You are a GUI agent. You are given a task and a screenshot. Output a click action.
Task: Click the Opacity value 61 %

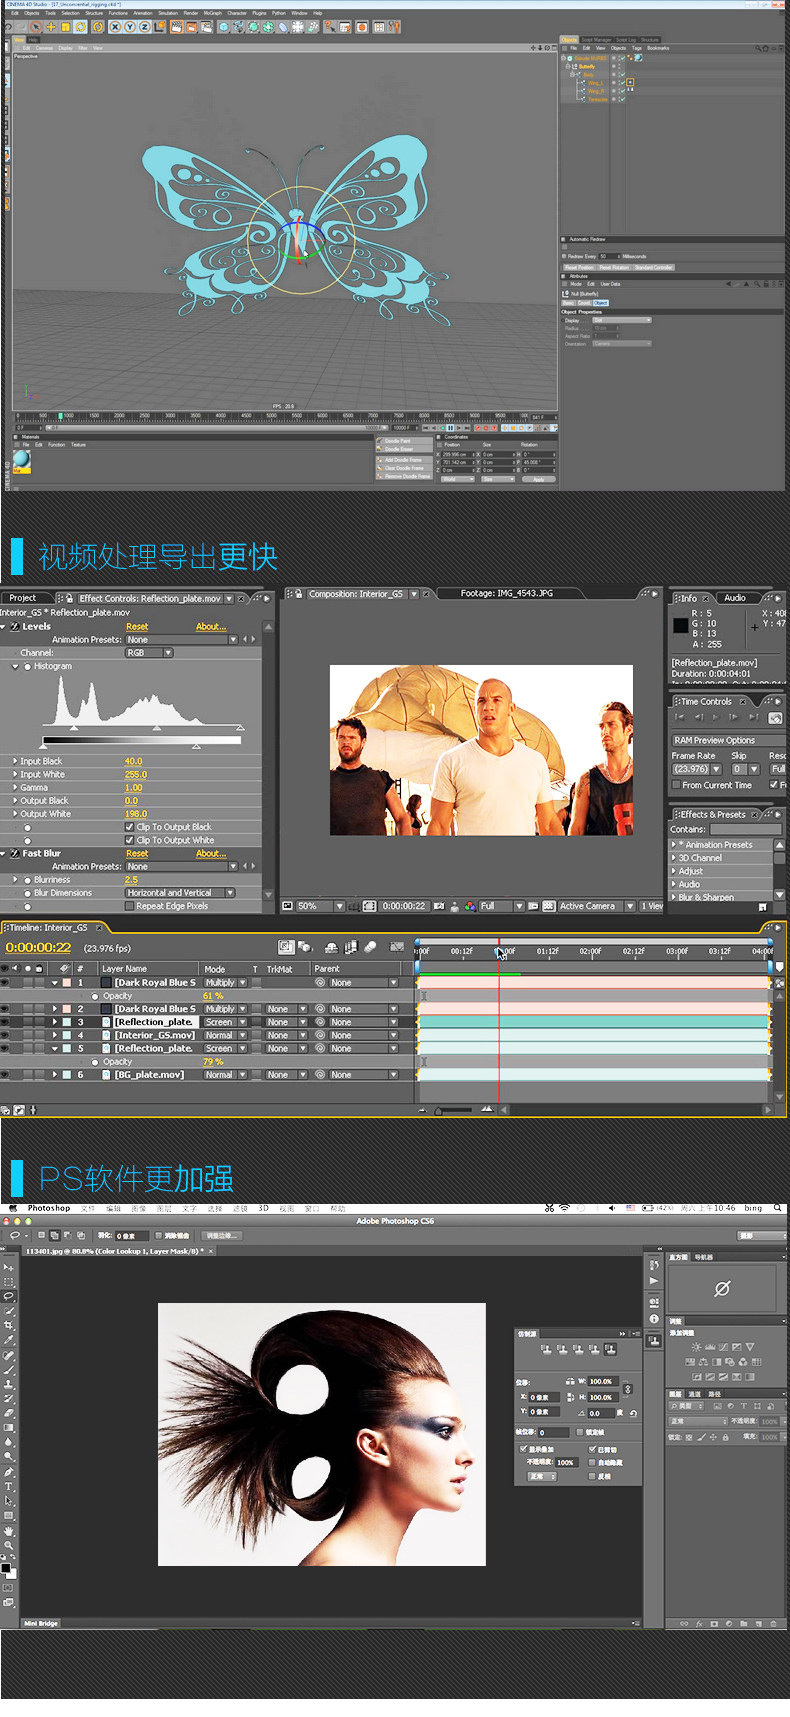coord(213,996)
